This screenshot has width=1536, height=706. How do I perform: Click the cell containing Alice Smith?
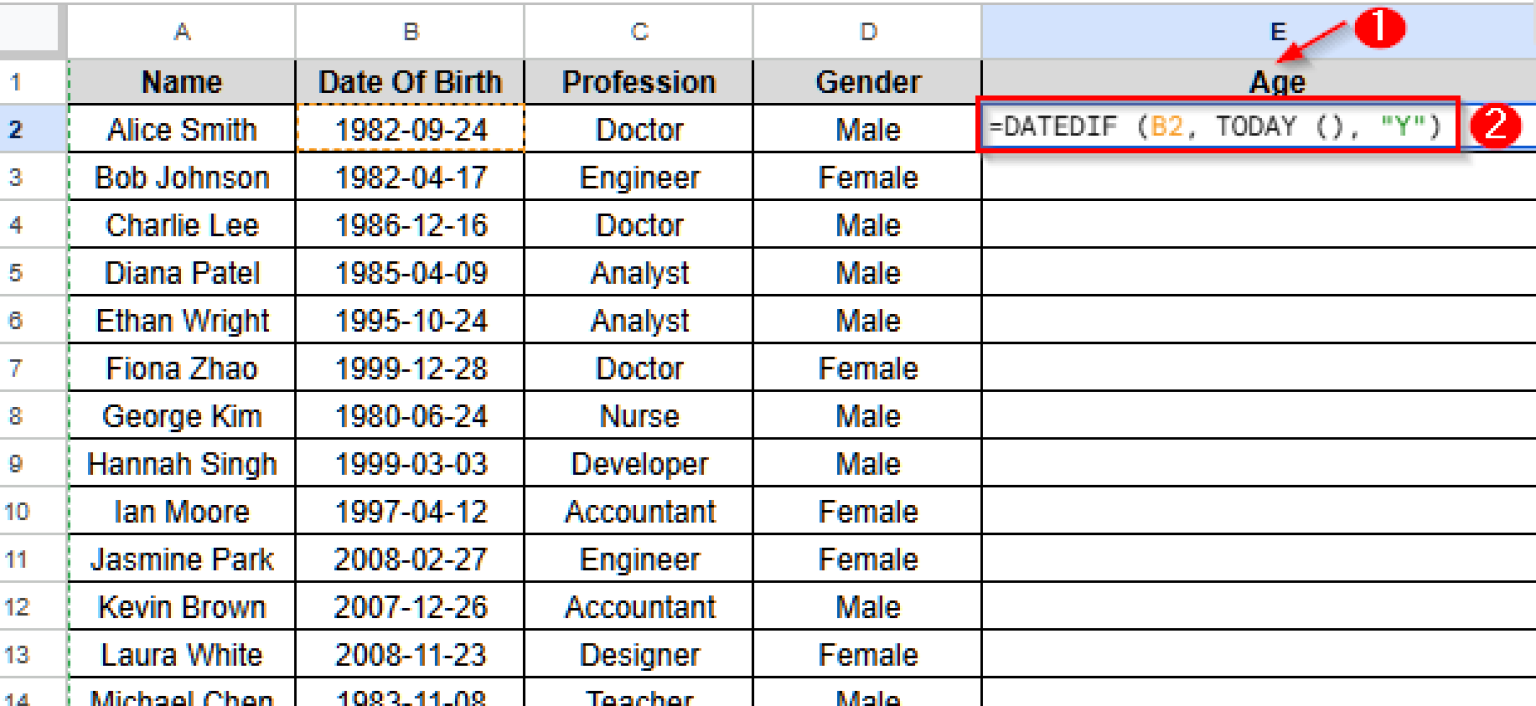click(181, 129)
